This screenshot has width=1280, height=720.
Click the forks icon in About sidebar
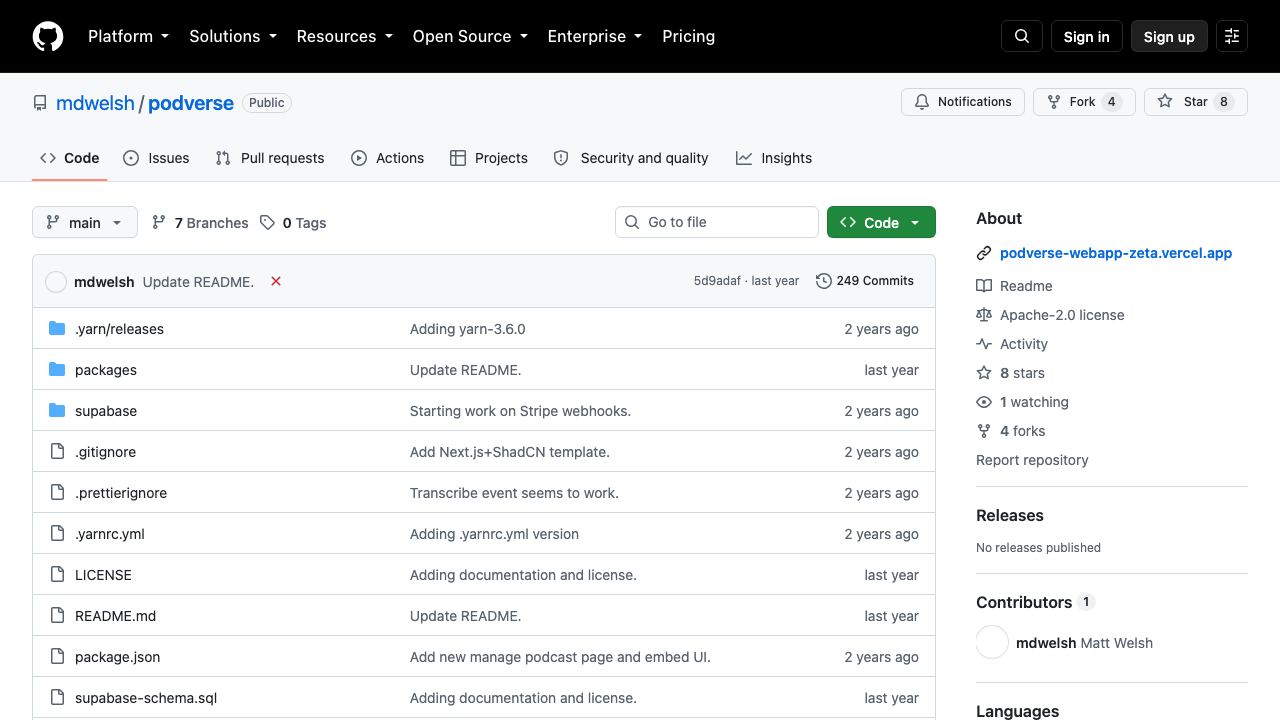[x=984, y=431]
